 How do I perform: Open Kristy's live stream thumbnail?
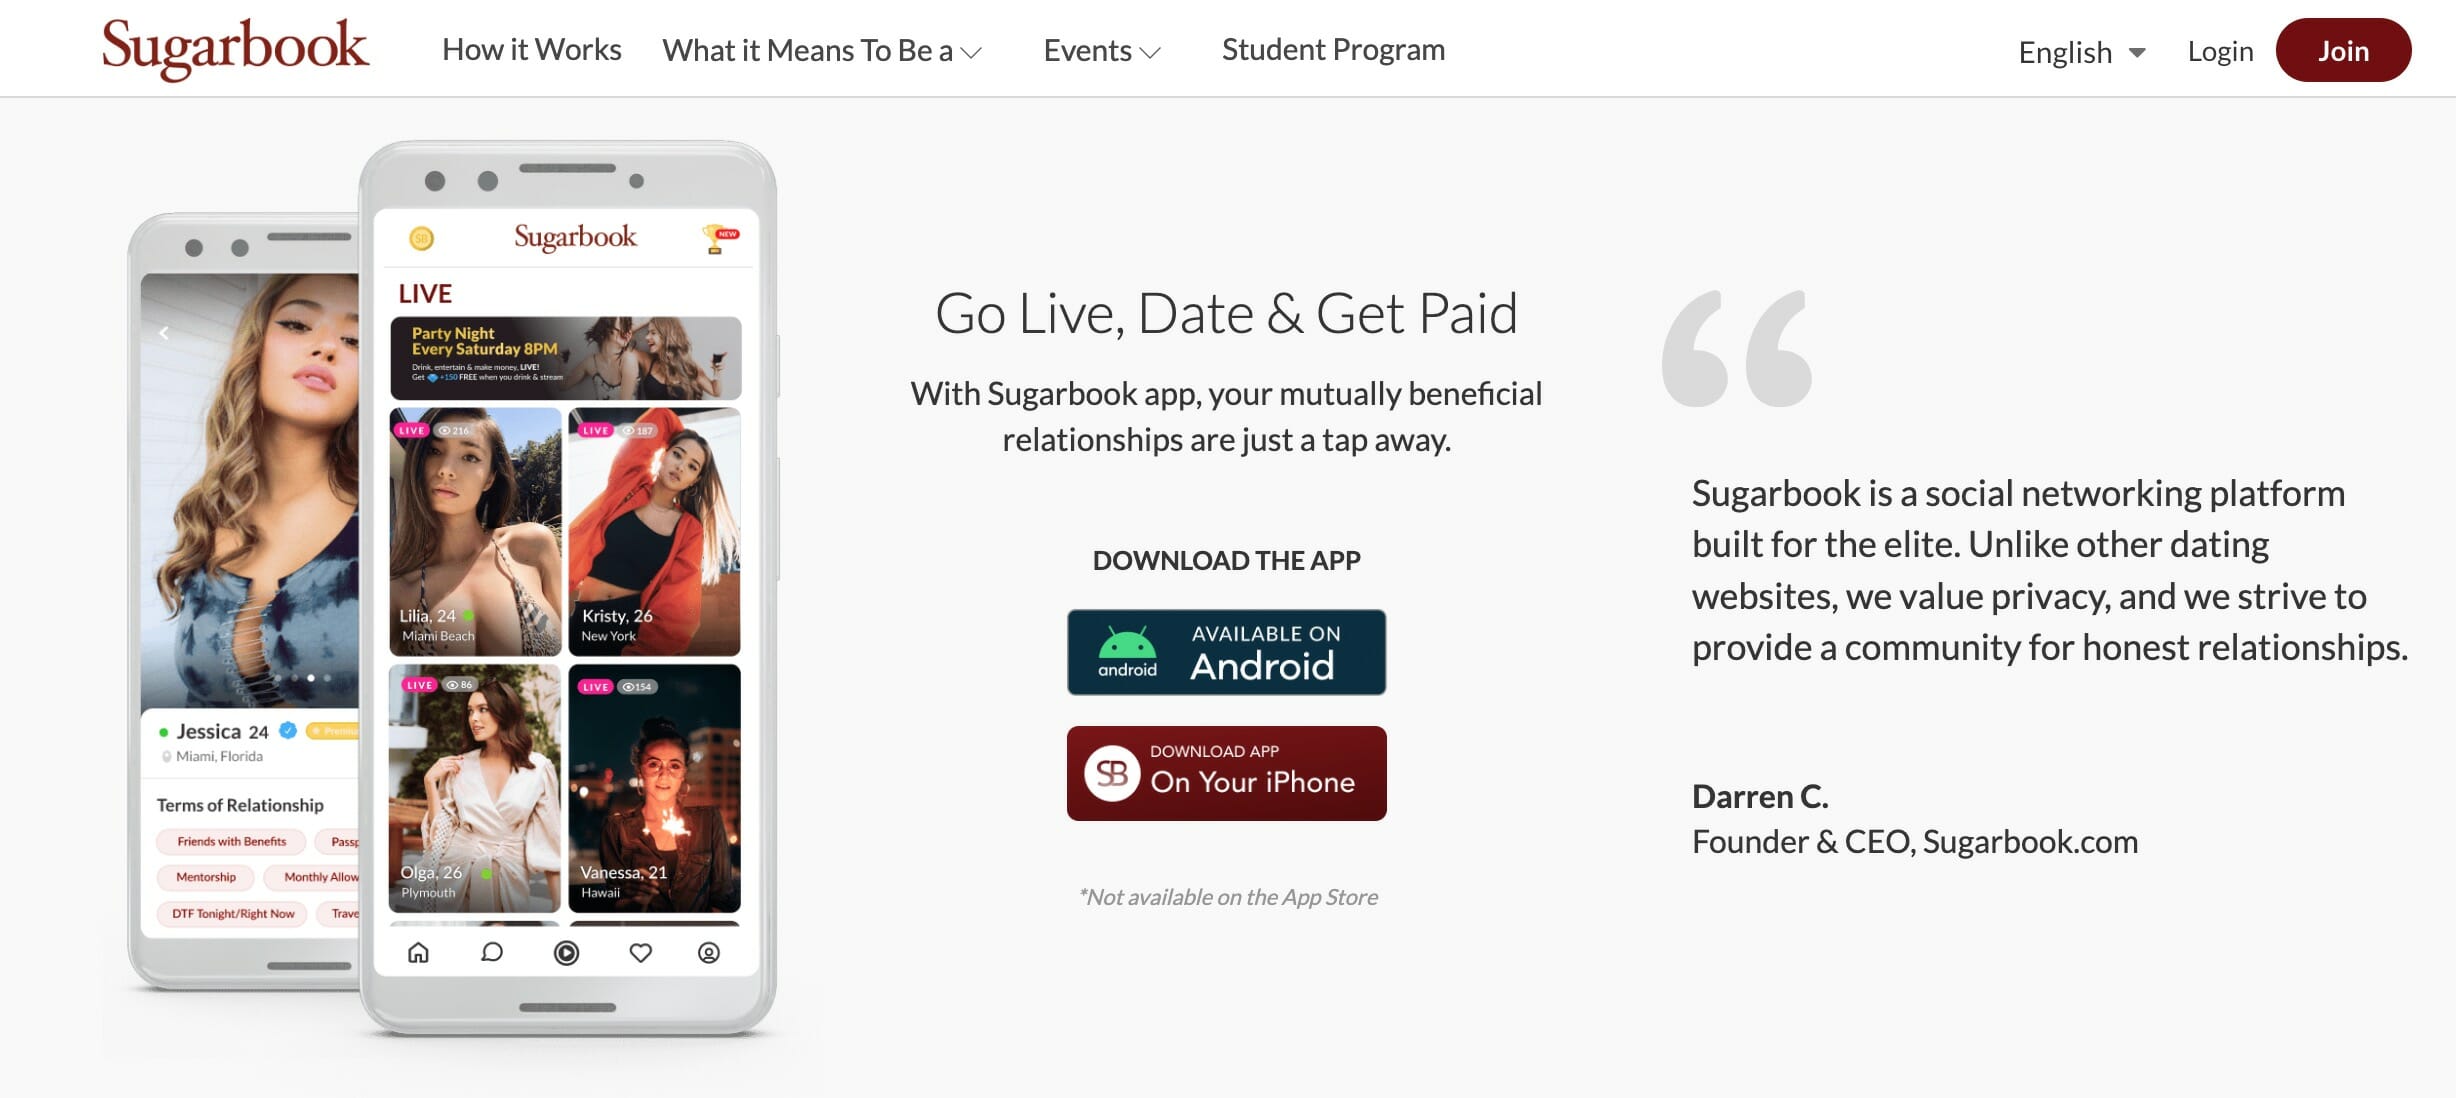point(654,532)
